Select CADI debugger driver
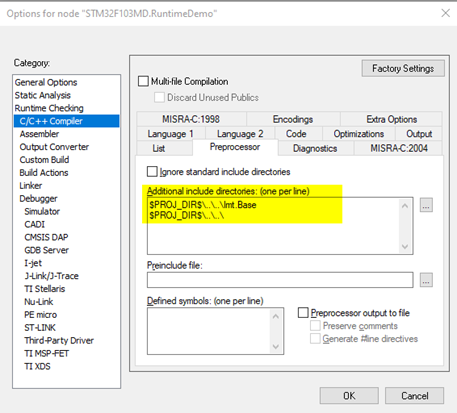The image size is (457, 413). (x=34, y=224)
